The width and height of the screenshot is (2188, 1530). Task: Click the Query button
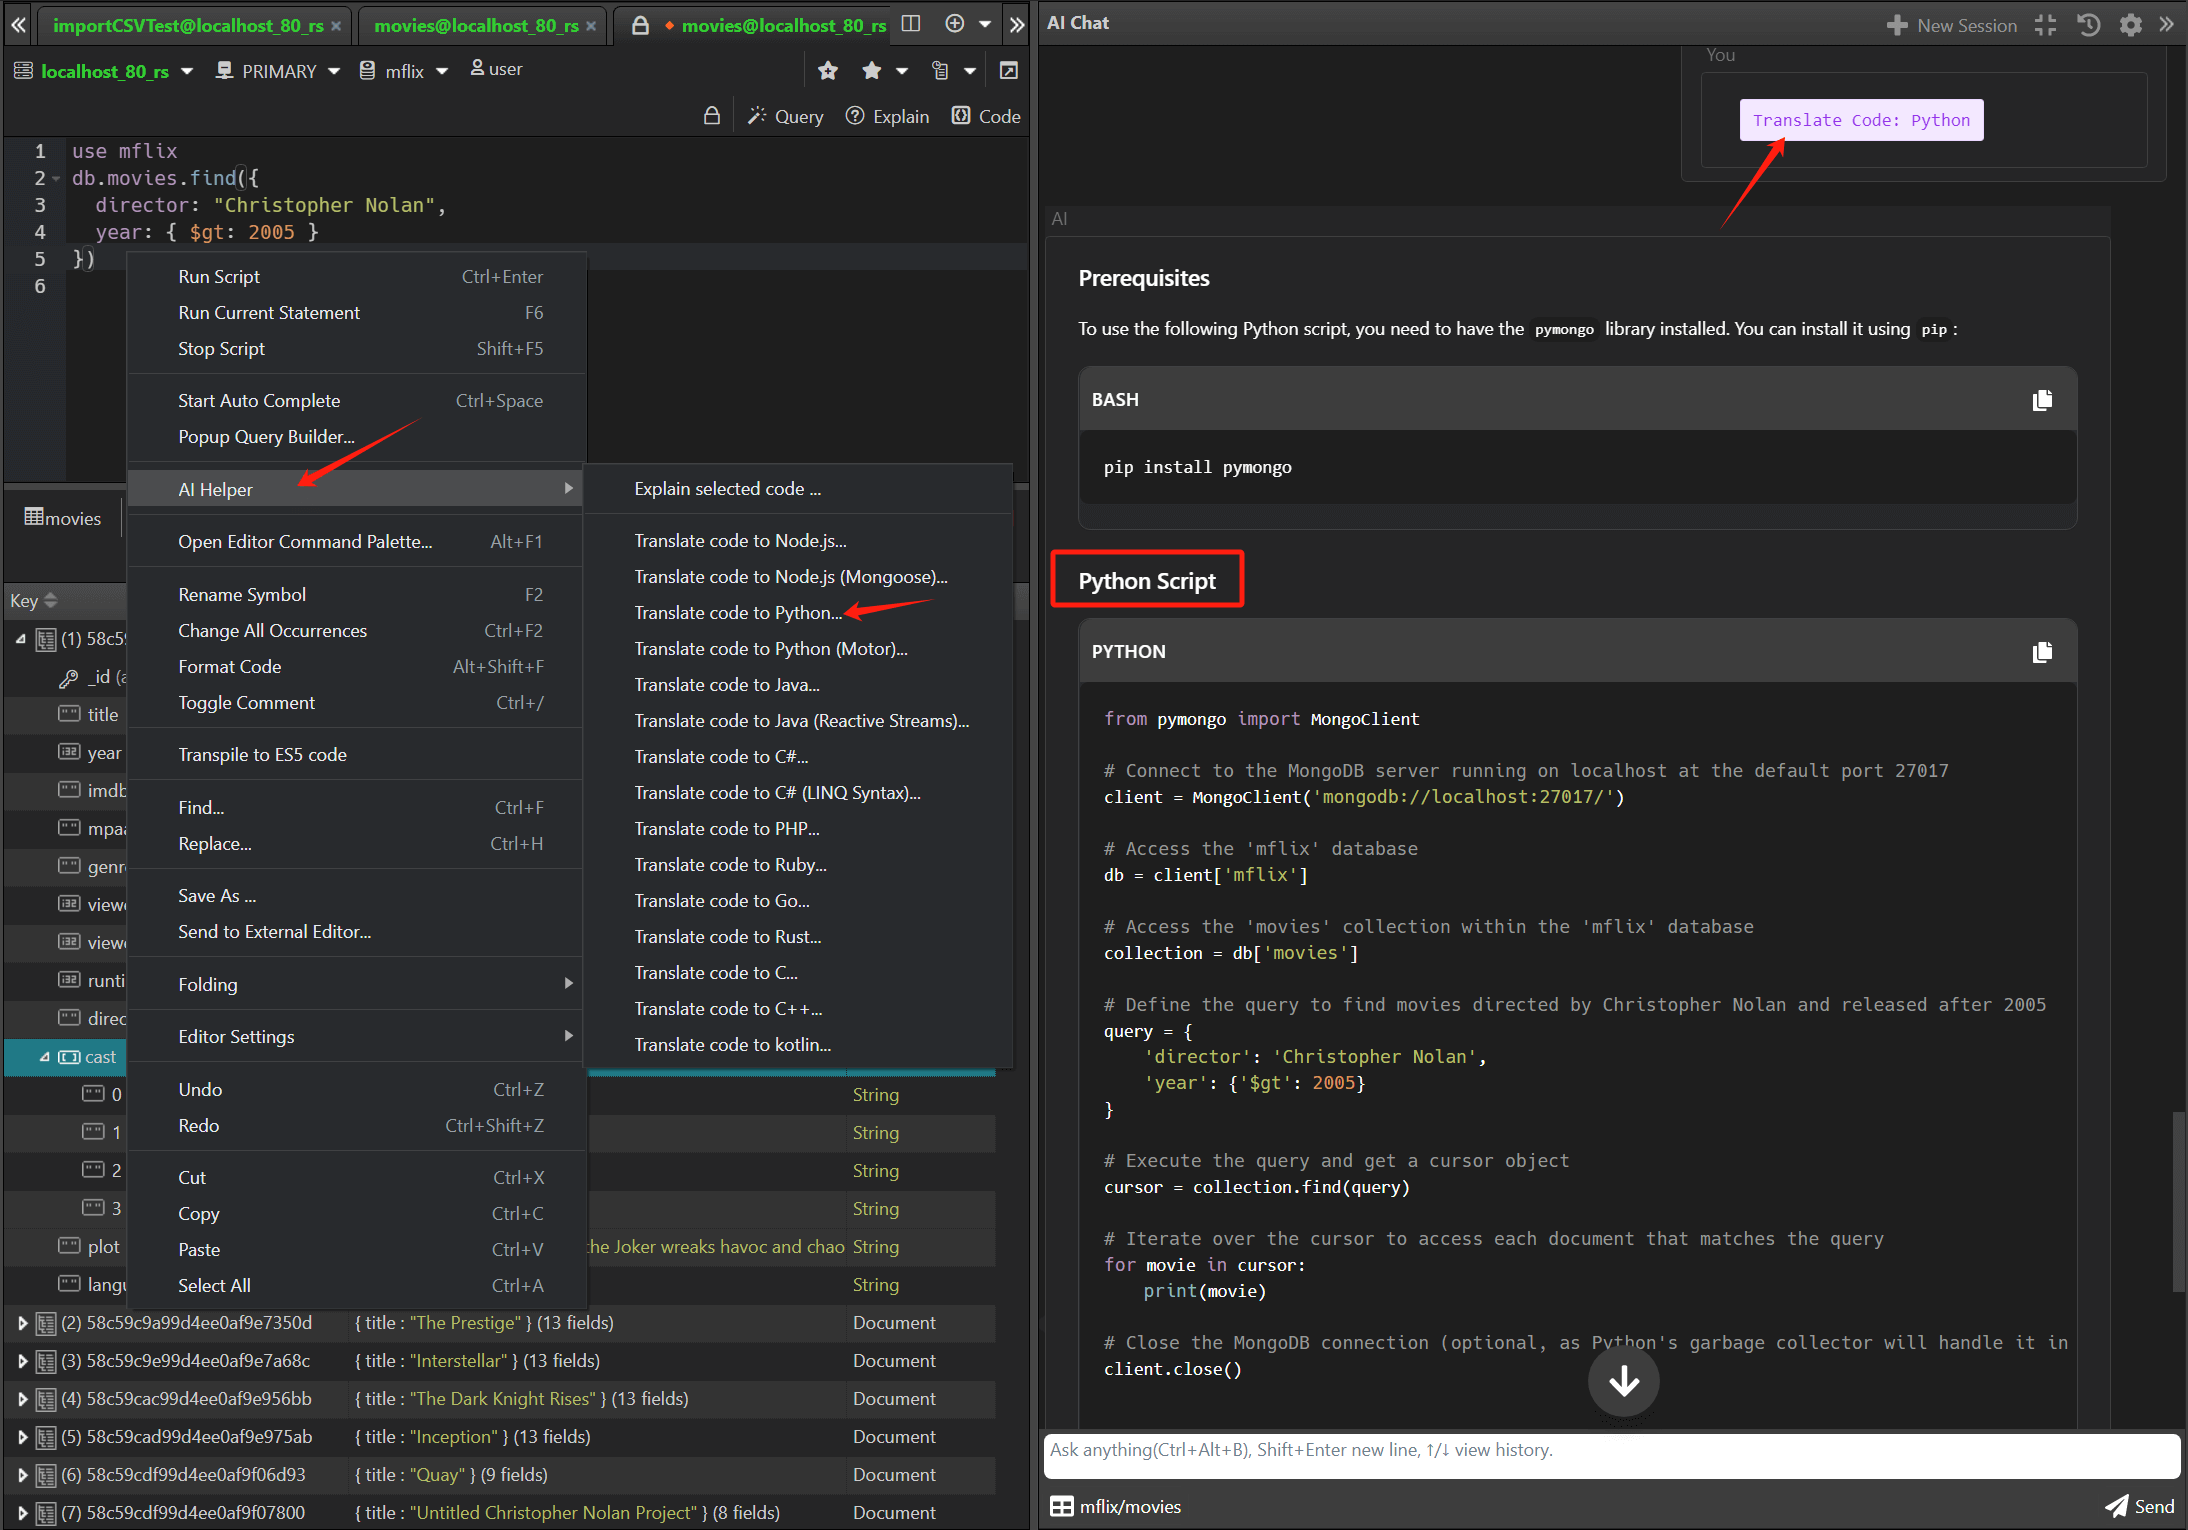786,116
